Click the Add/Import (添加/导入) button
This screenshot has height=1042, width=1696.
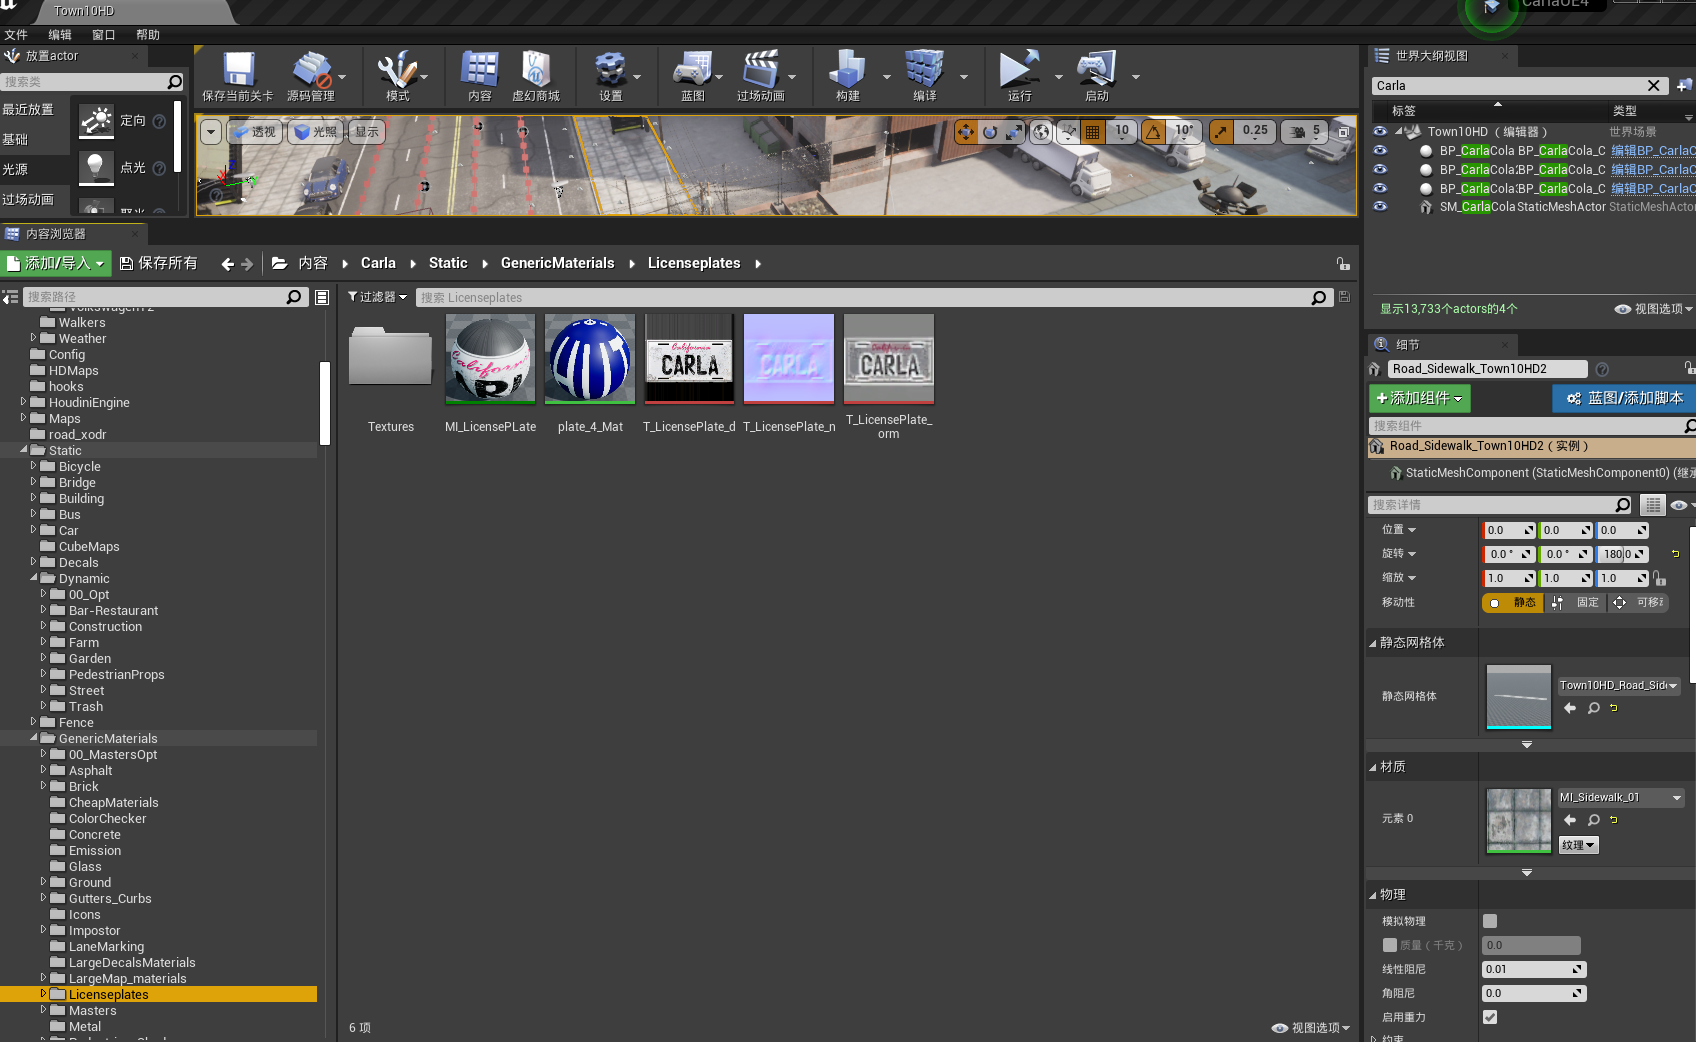tap(56, 263)
